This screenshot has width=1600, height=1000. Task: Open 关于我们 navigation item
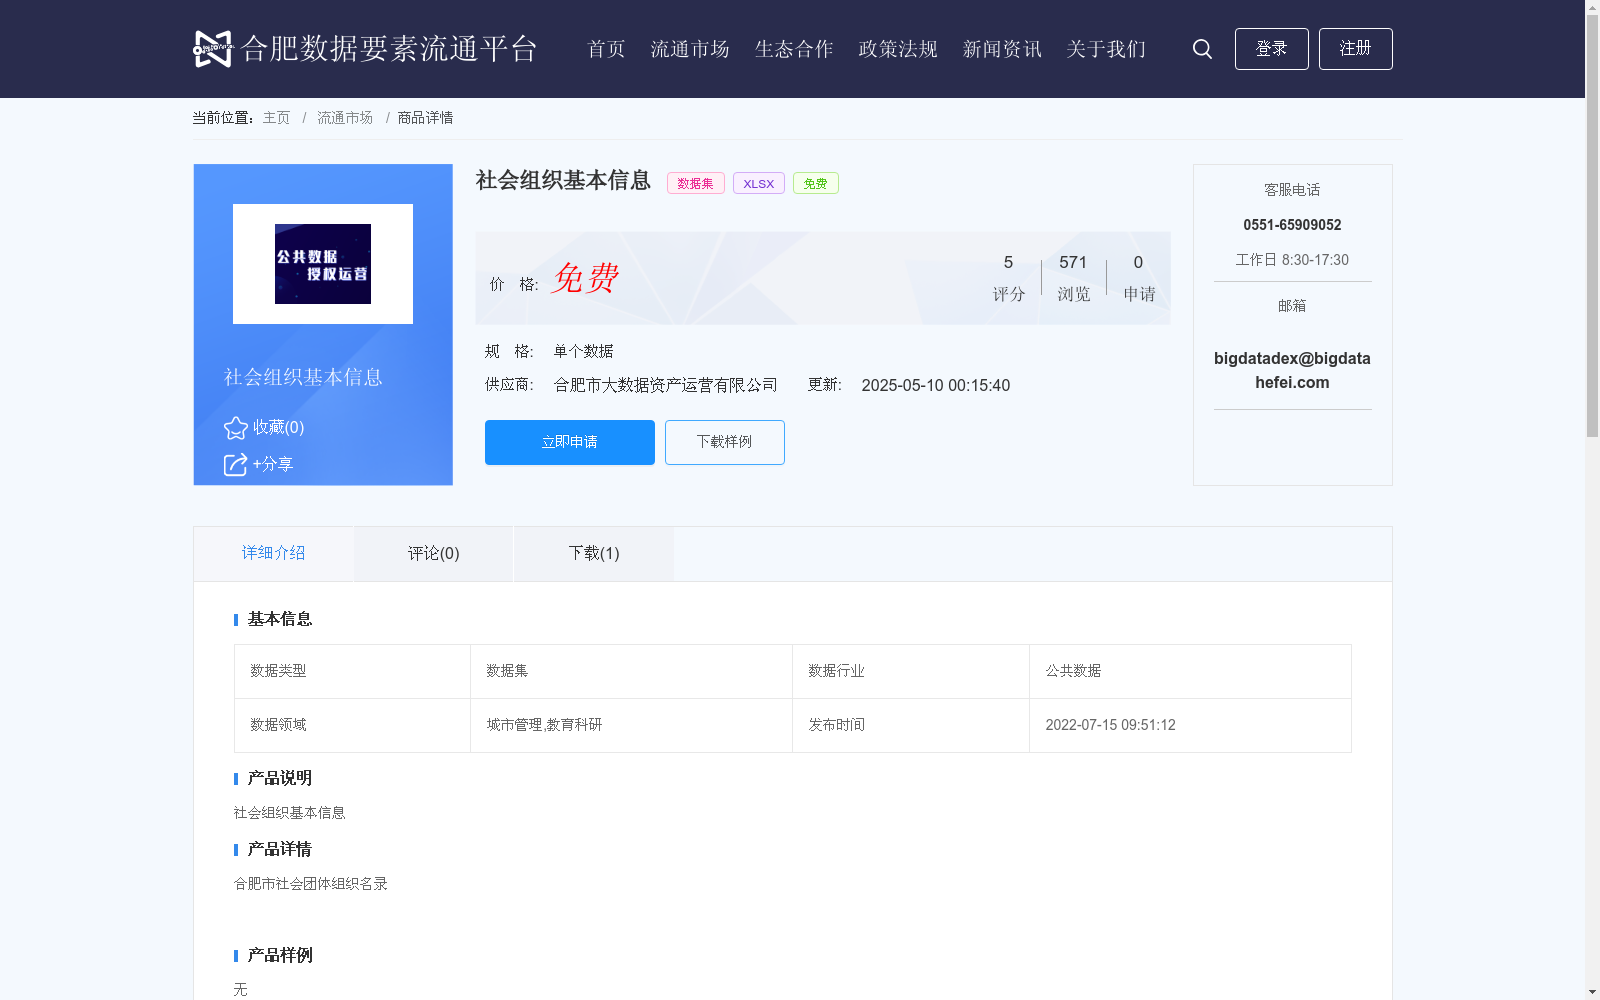(1106, 49)
